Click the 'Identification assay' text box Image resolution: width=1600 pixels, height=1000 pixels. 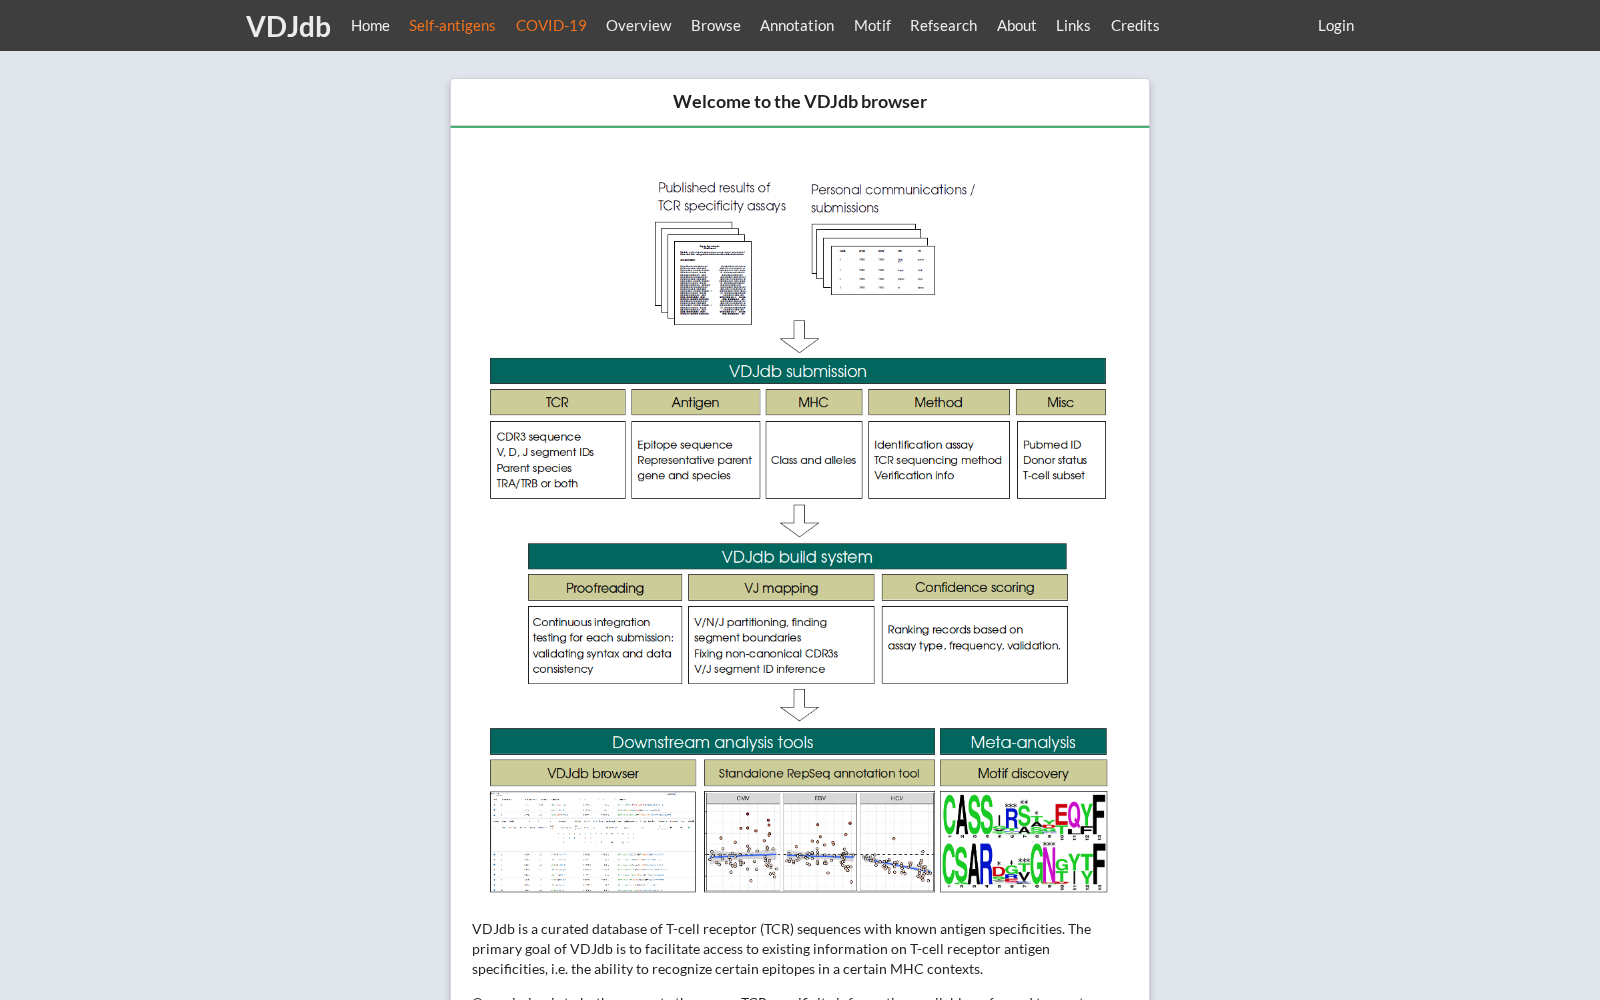point(939,460)
